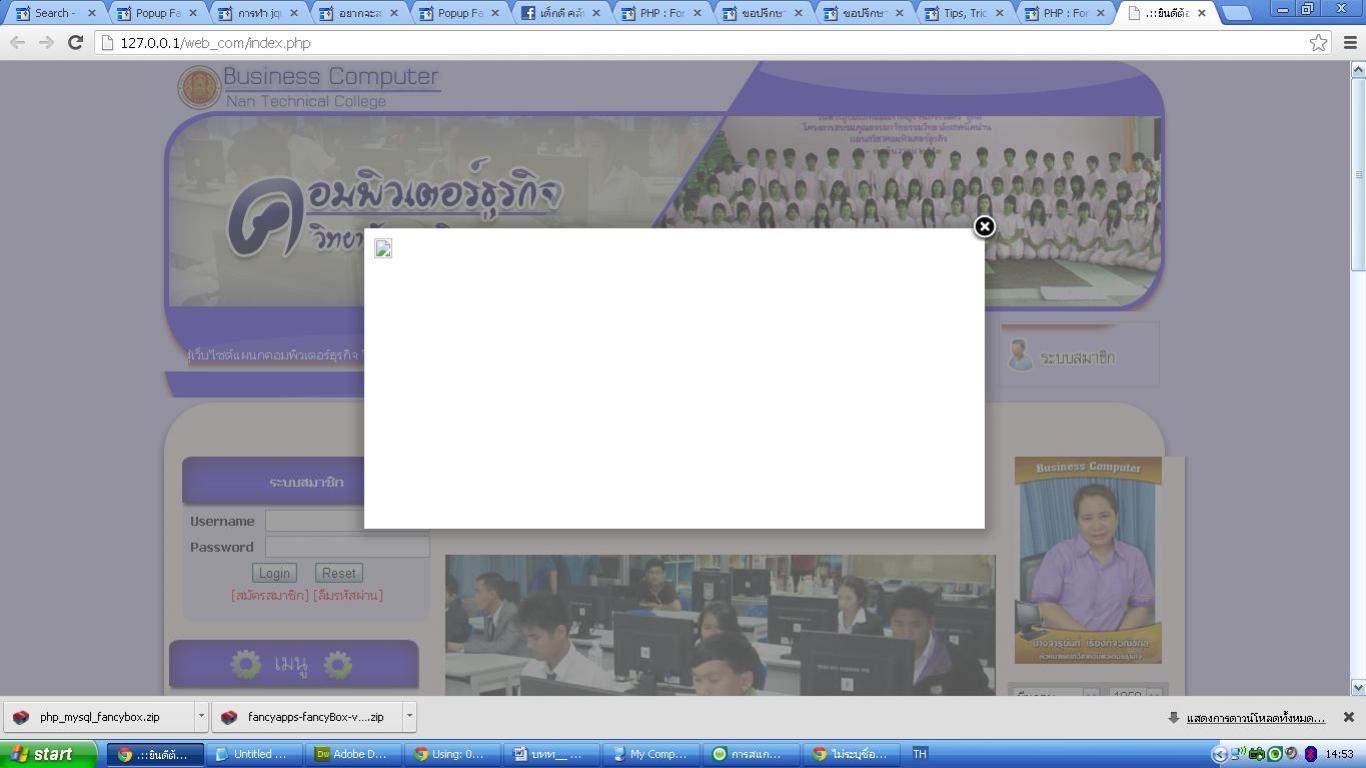Open the Adobe Dreamweaver taskbar item
Image resolution: width=1366 pixels, height=768 pixels.
[352, 754]
